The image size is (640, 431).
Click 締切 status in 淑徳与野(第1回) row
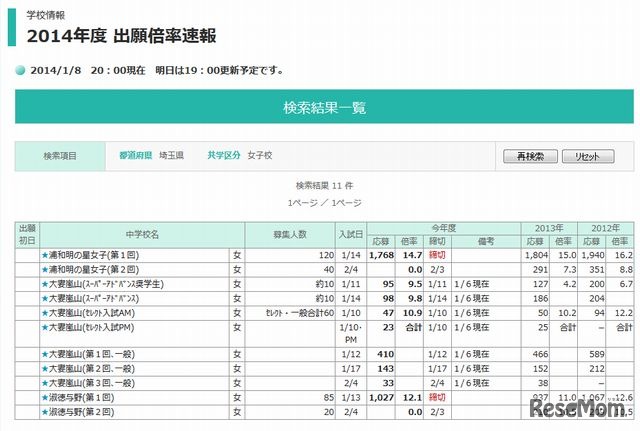[x=437, y=398]
